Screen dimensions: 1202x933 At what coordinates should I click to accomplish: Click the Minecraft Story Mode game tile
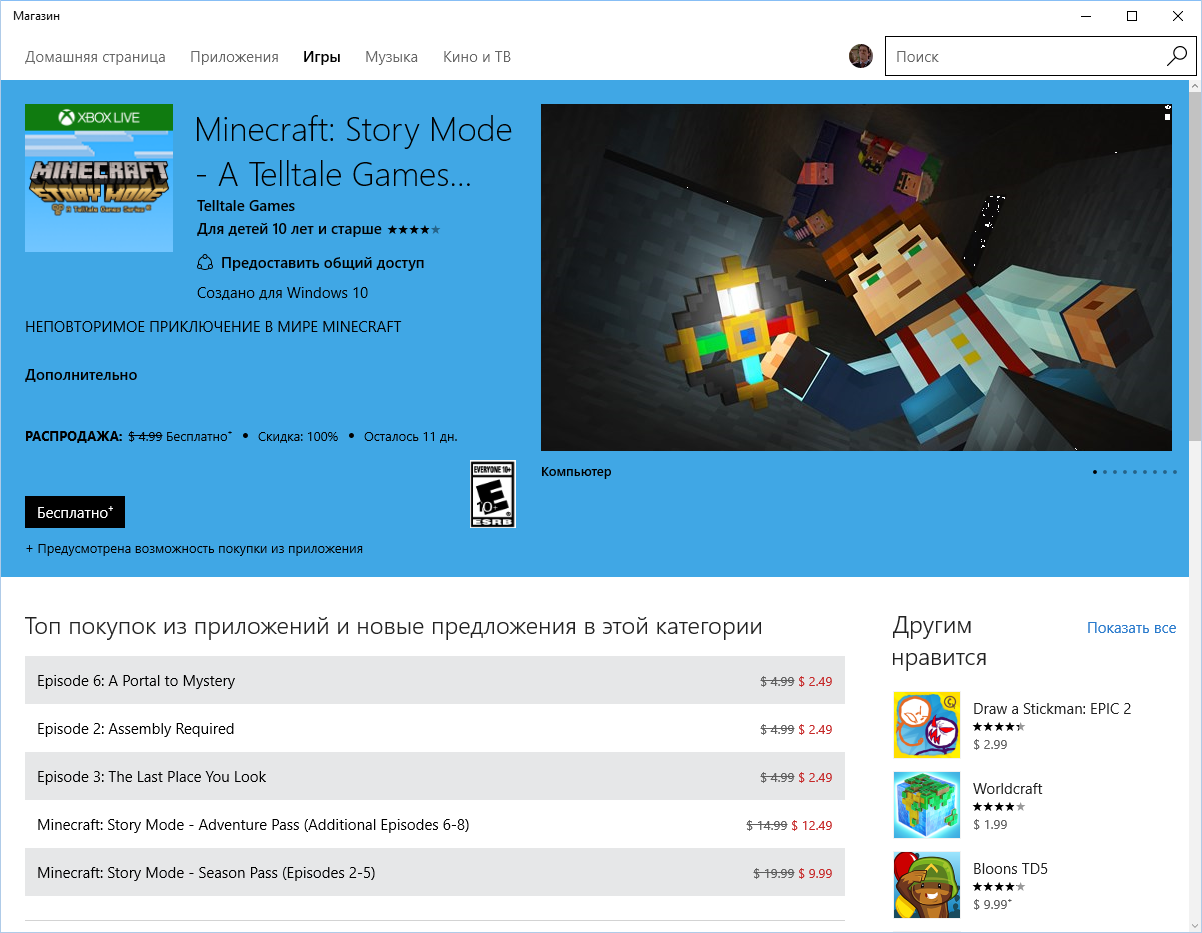[99, 178]
